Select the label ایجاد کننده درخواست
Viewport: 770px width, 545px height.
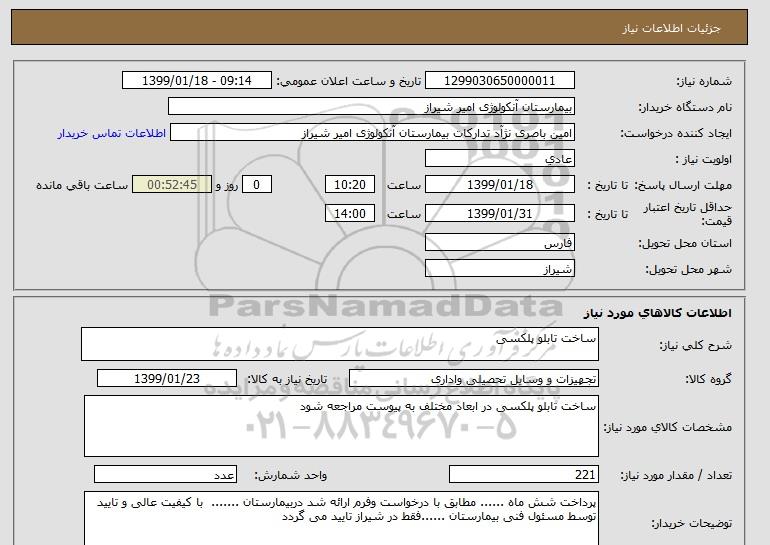point(676,133)
